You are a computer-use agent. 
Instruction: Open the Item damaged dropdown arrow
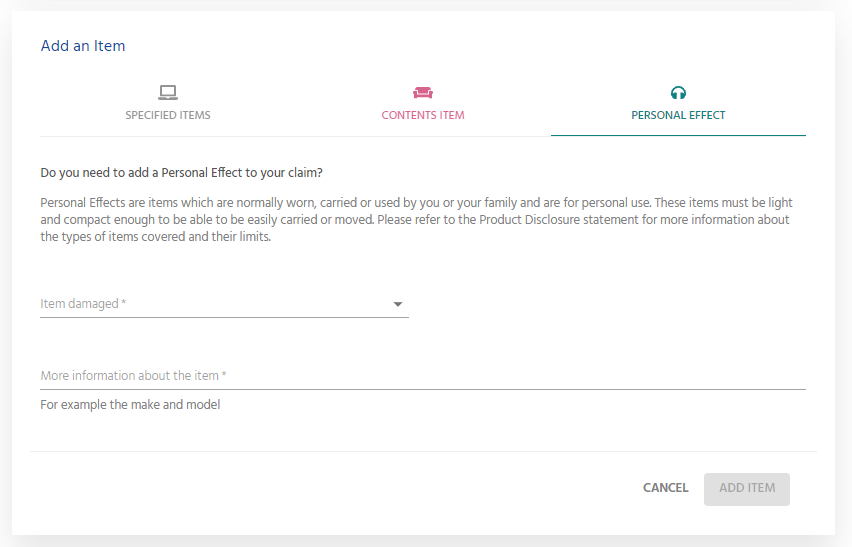coord(398,304)
